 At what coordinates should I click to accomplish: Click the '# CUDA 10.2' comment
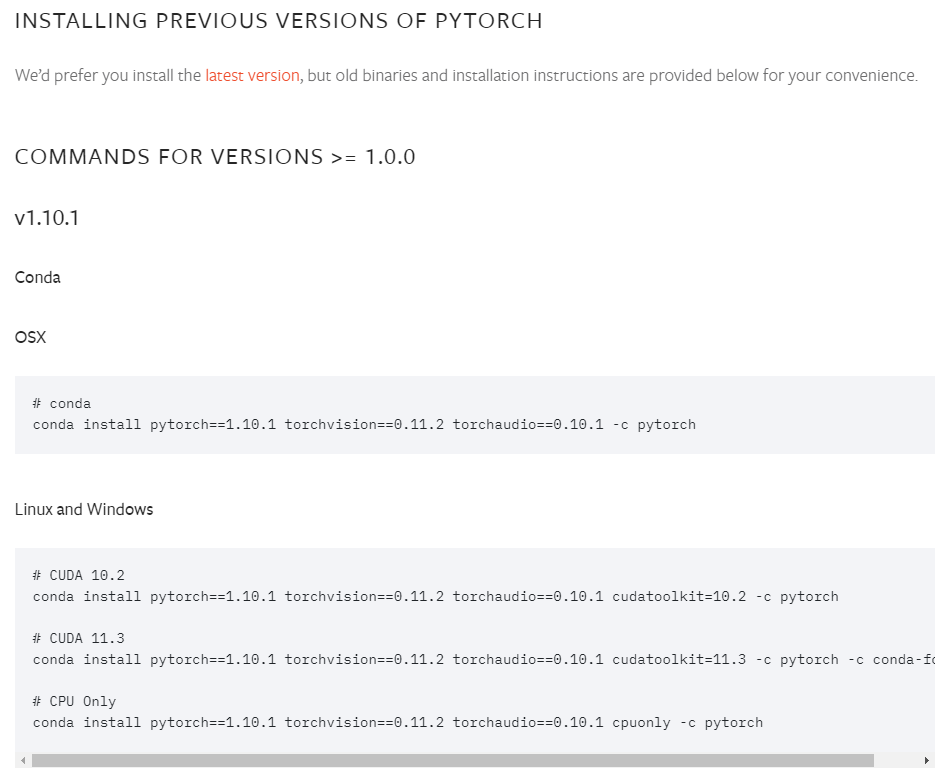[79, 576]
